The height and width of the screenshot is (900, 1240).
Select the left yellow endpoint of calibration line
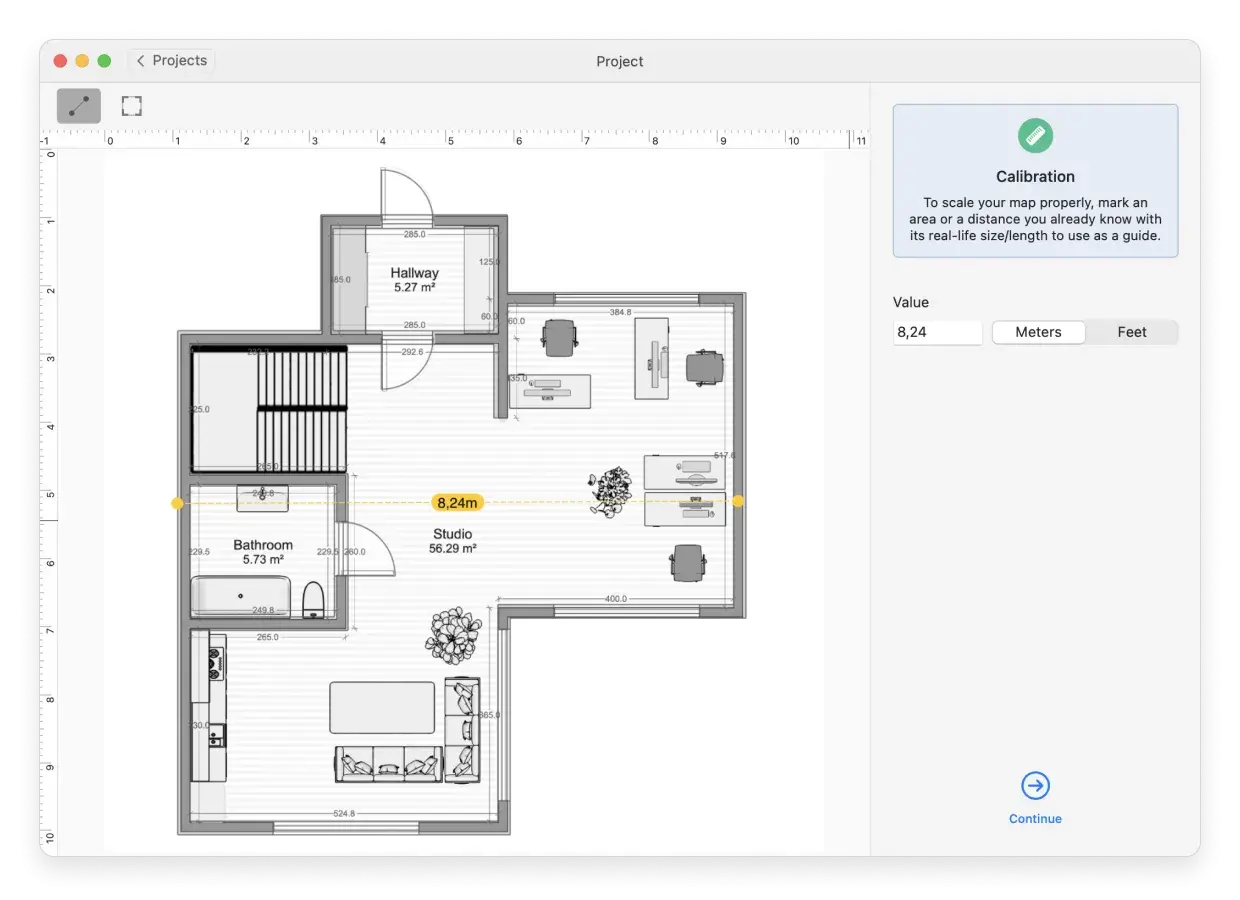point(177,503)
